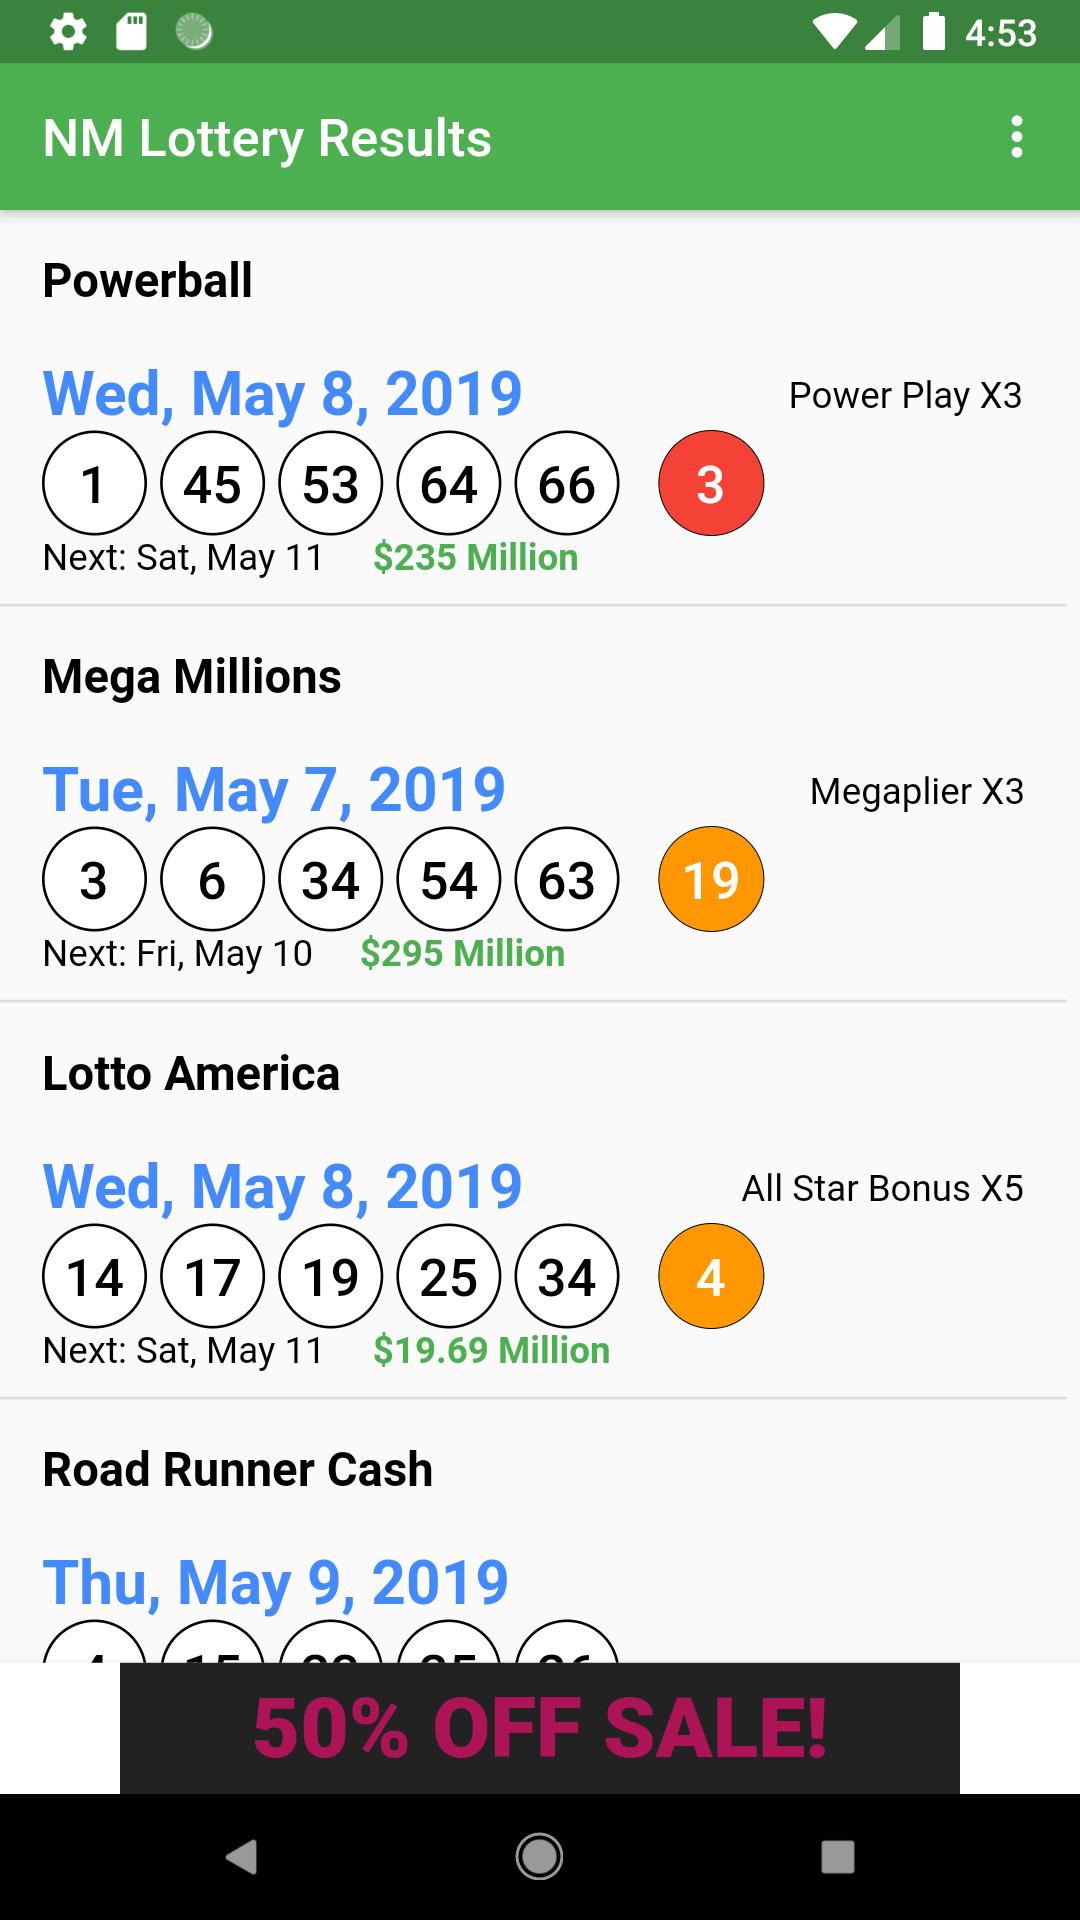Select the Powerball Wed, May 8, 2019 date

[x=282, y=394]
